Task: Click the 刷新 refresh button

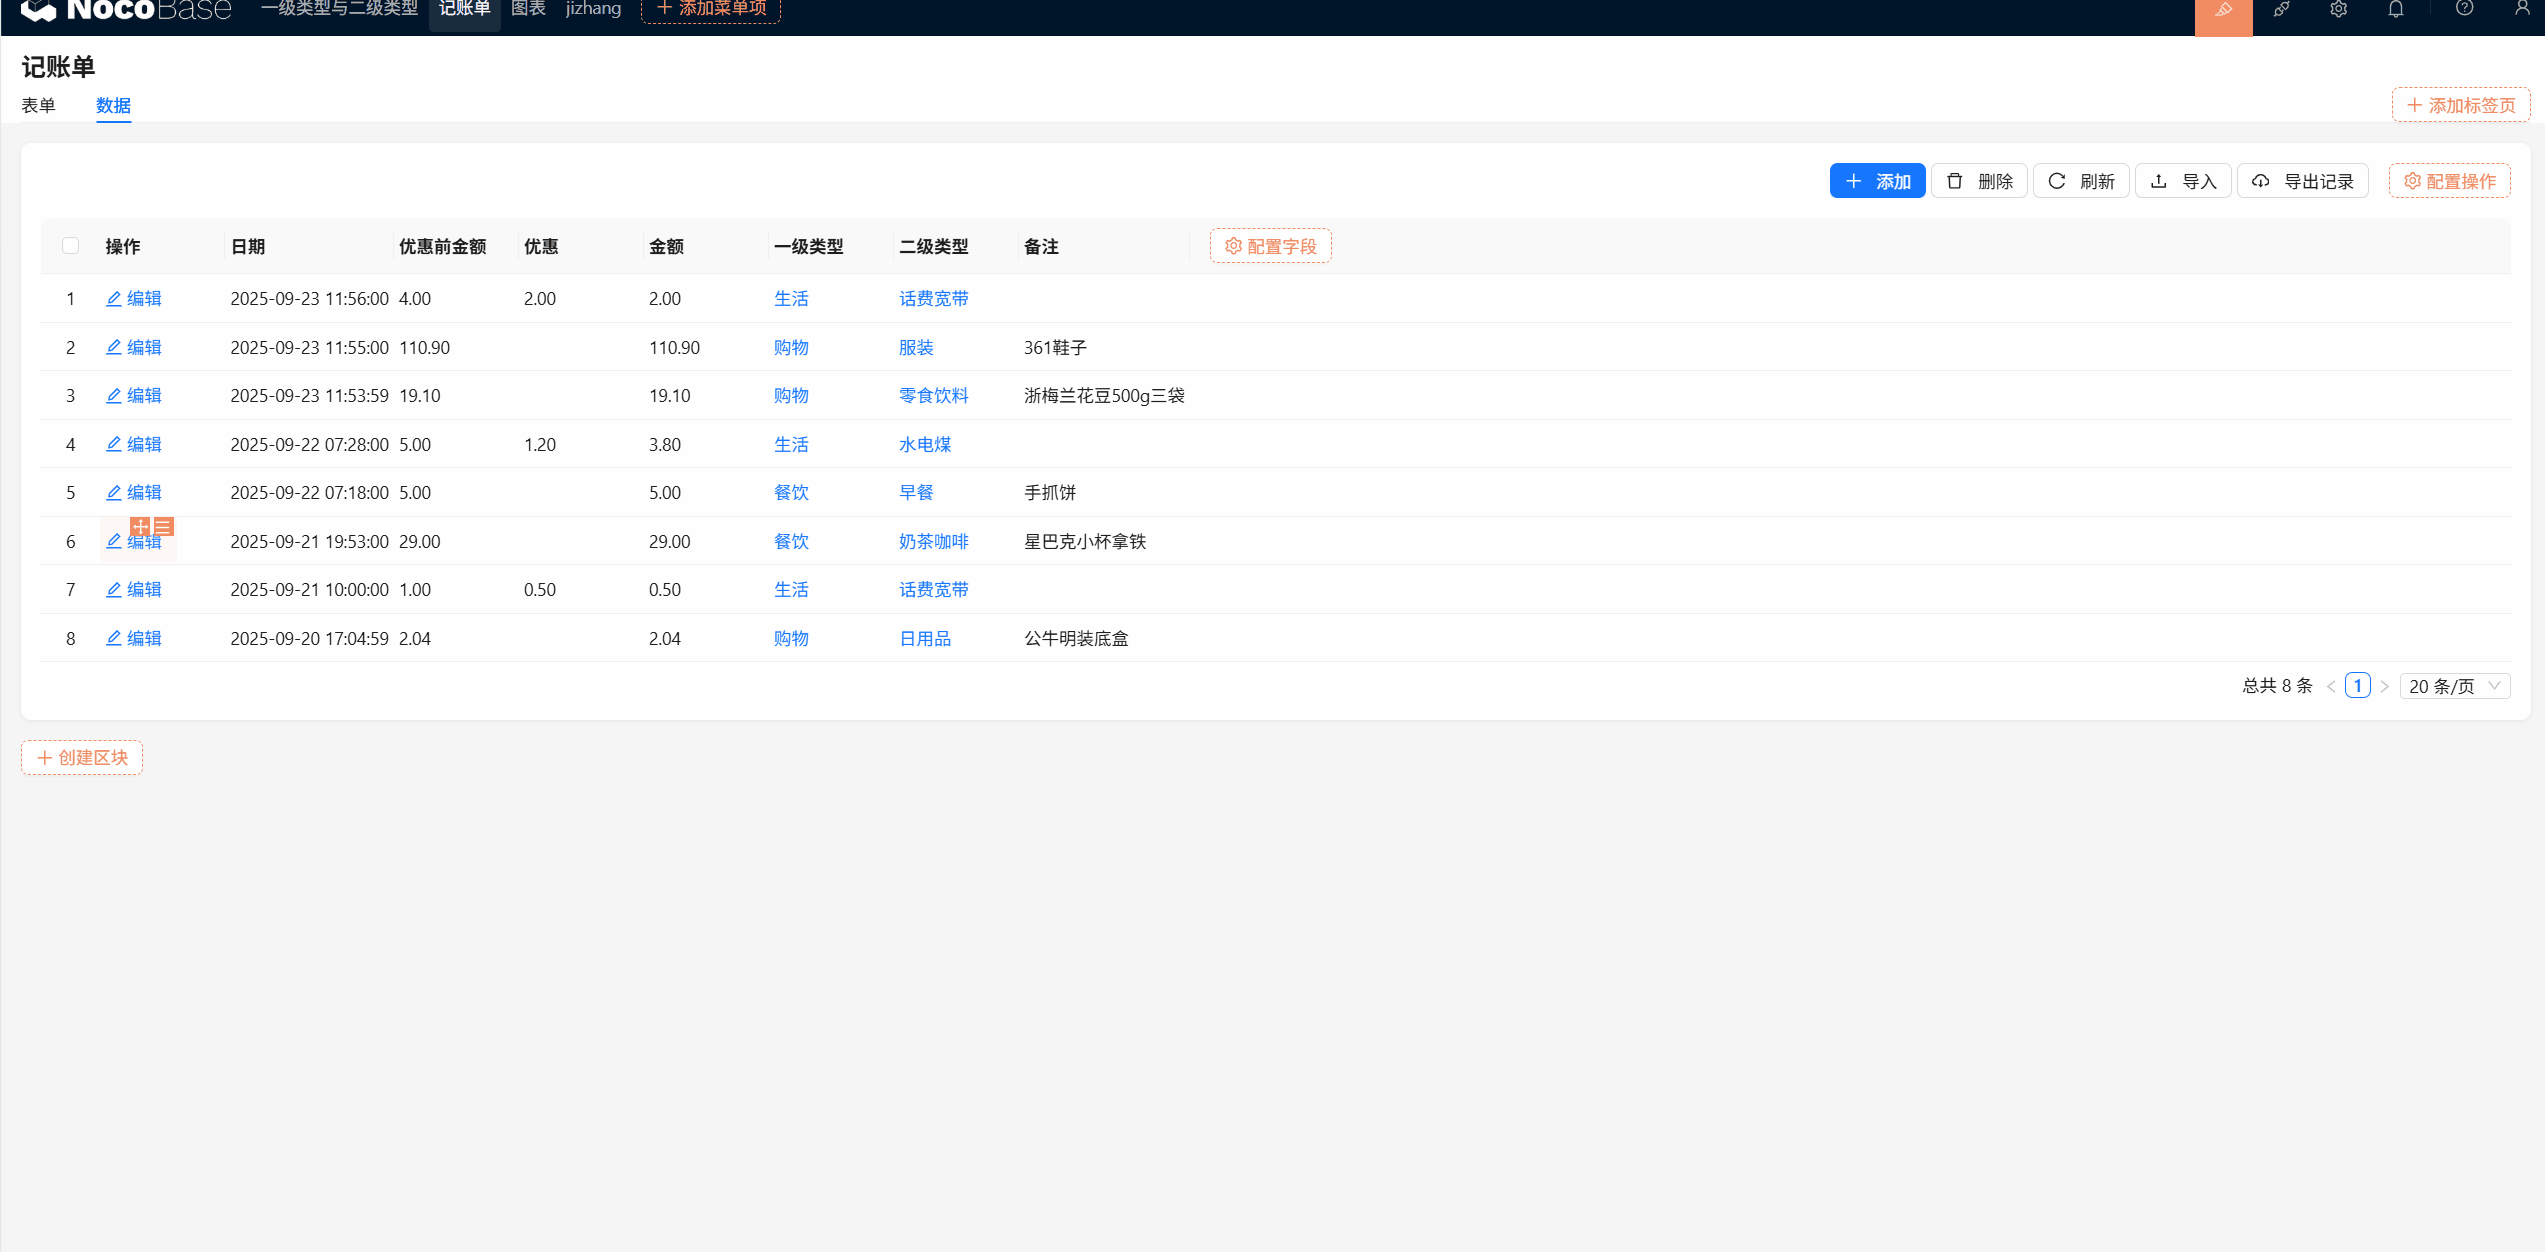Action: 2081,181
